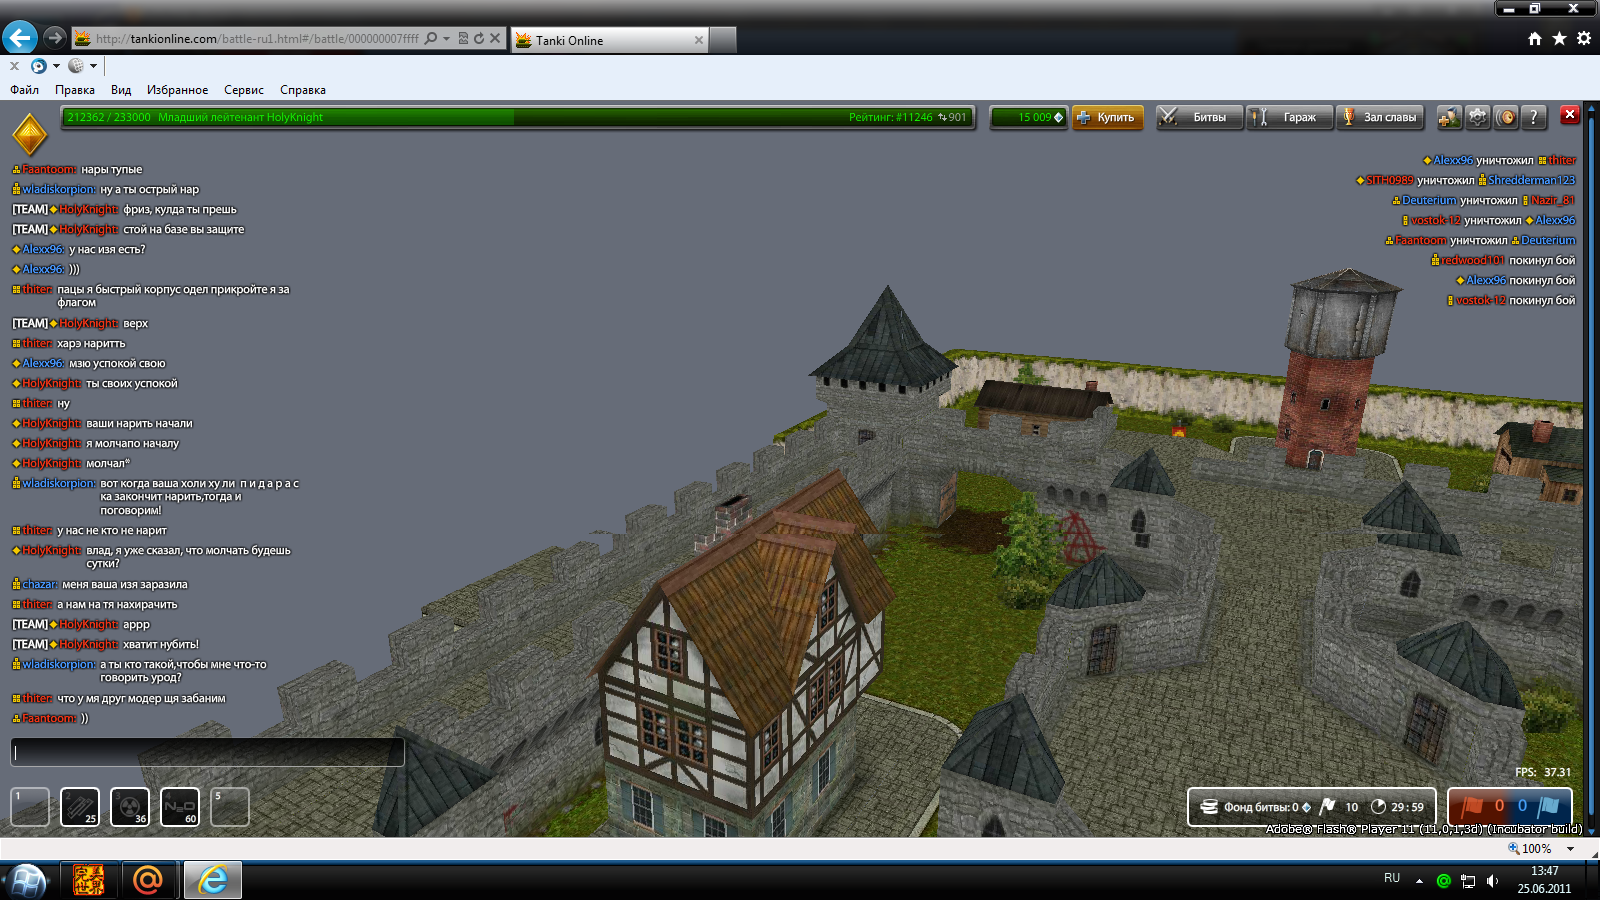Click the gold rank diamond emblem
Viewport: 1600px width, 900px height.
point(30,135)
